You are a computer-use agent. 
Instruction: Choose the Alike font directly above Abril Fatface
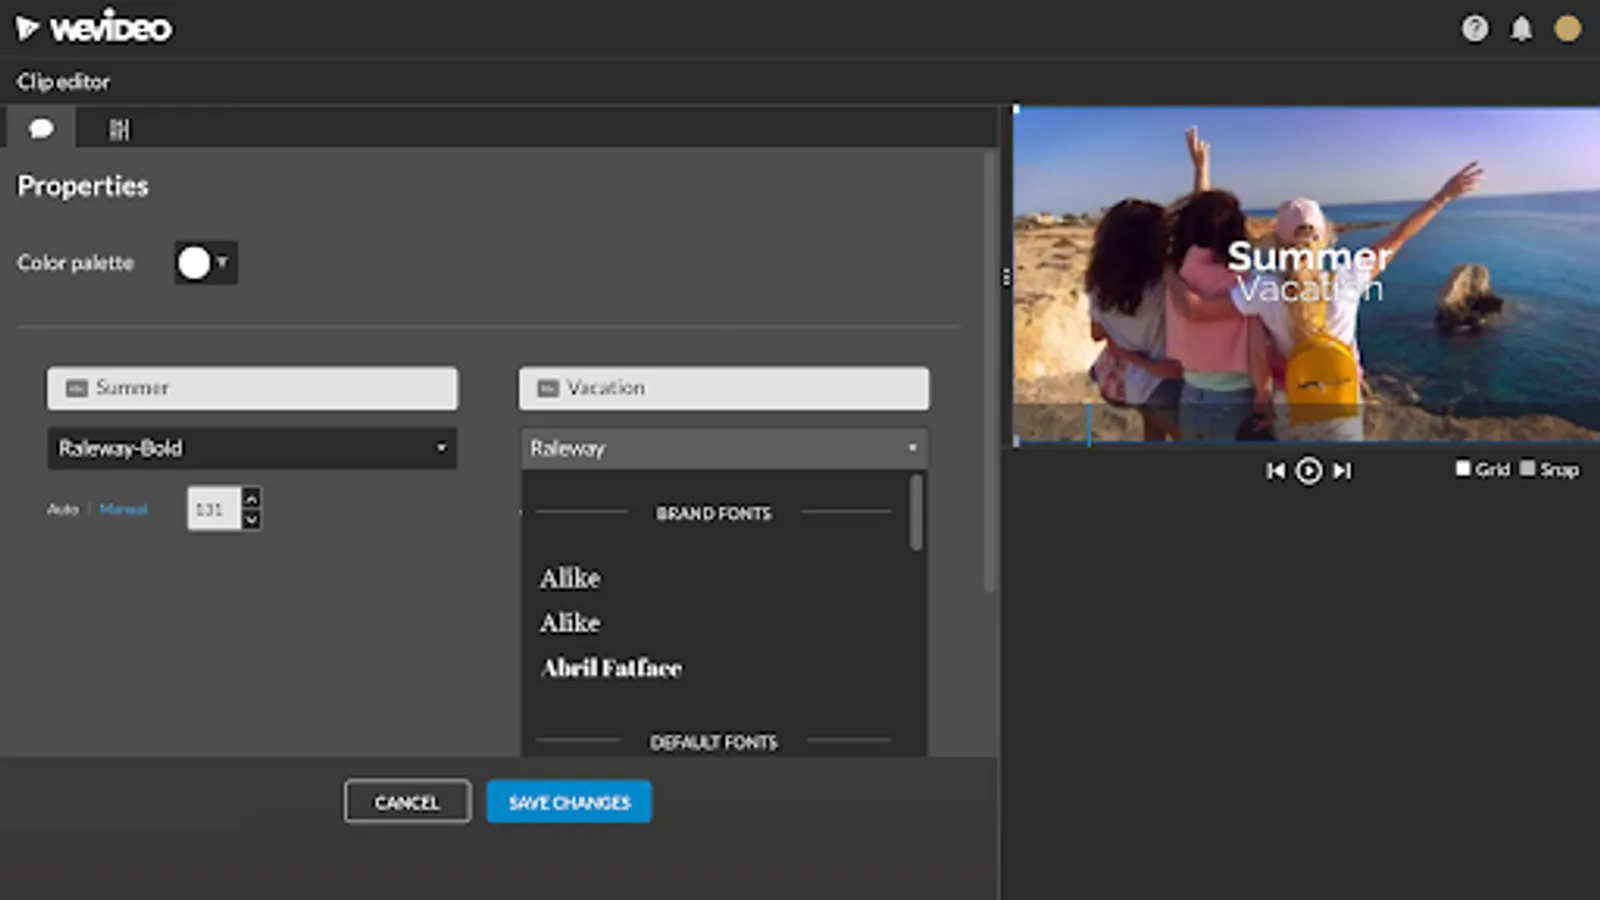(x=571, y=623)
